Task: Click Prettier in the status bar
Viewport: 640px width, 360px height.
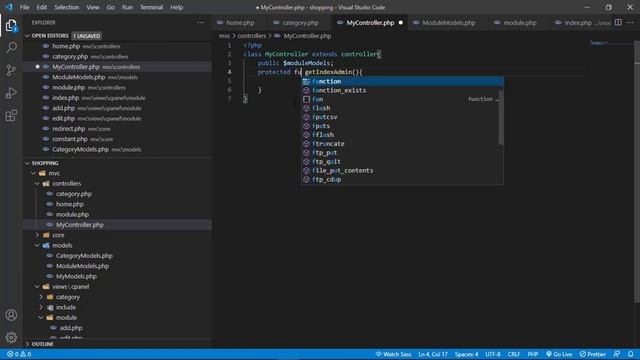Action: tap(593, 354)
